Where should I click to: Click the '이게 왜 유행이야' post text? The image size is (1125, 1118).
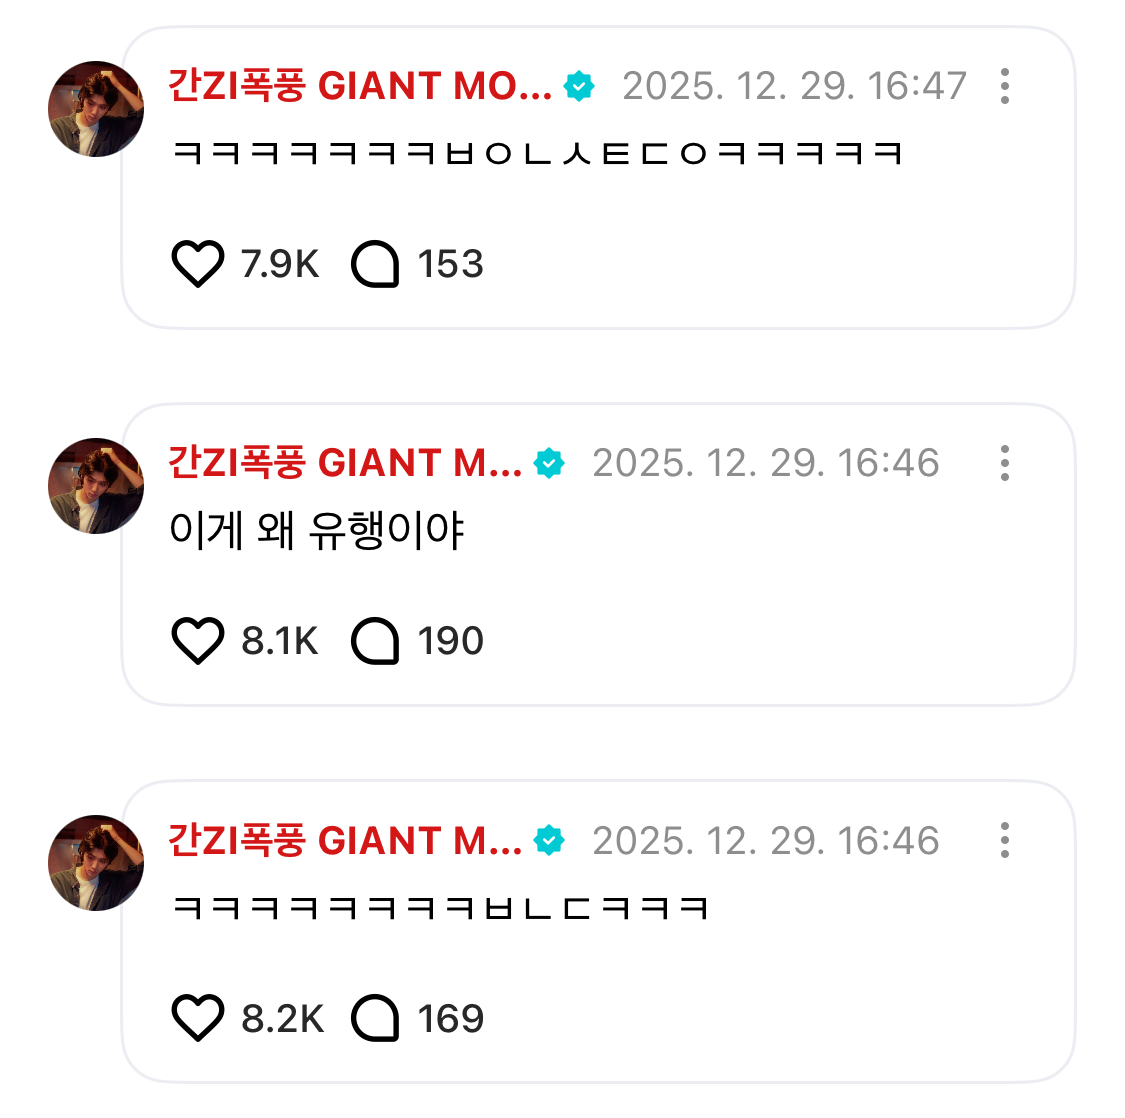(x=316, y=531)
